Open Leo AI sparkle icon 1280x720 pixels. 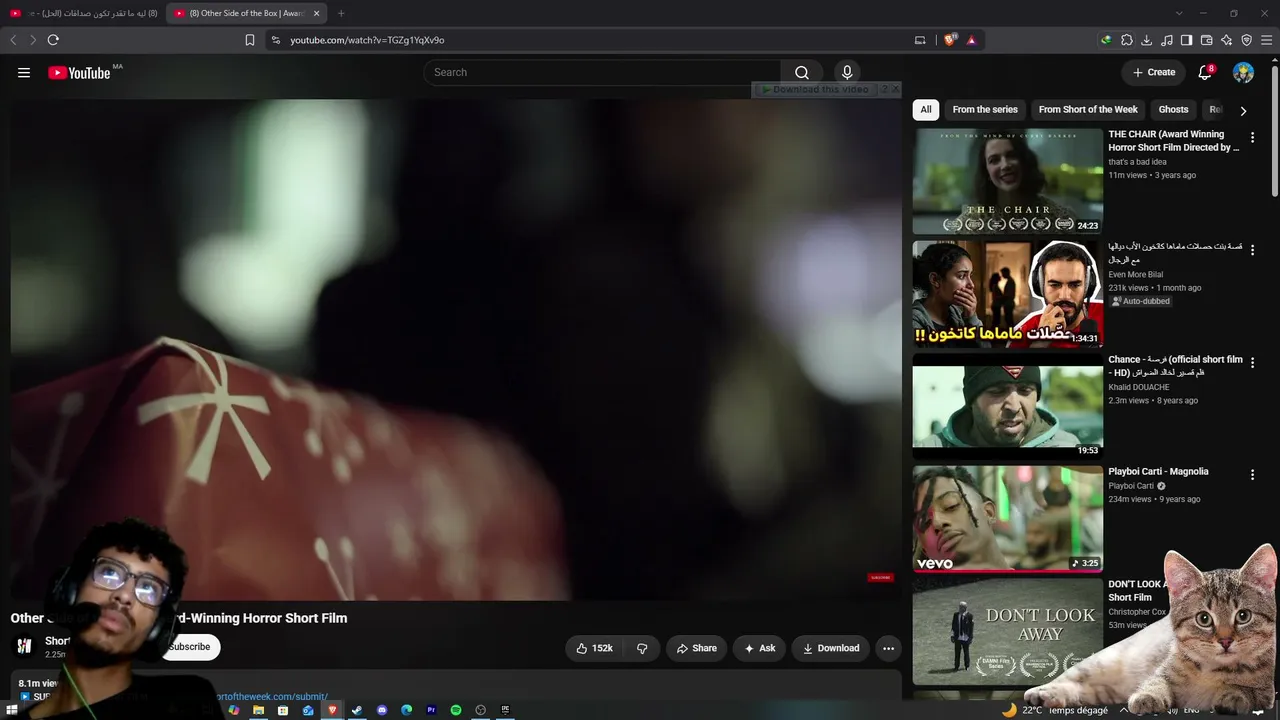[x=1226, y=40]
